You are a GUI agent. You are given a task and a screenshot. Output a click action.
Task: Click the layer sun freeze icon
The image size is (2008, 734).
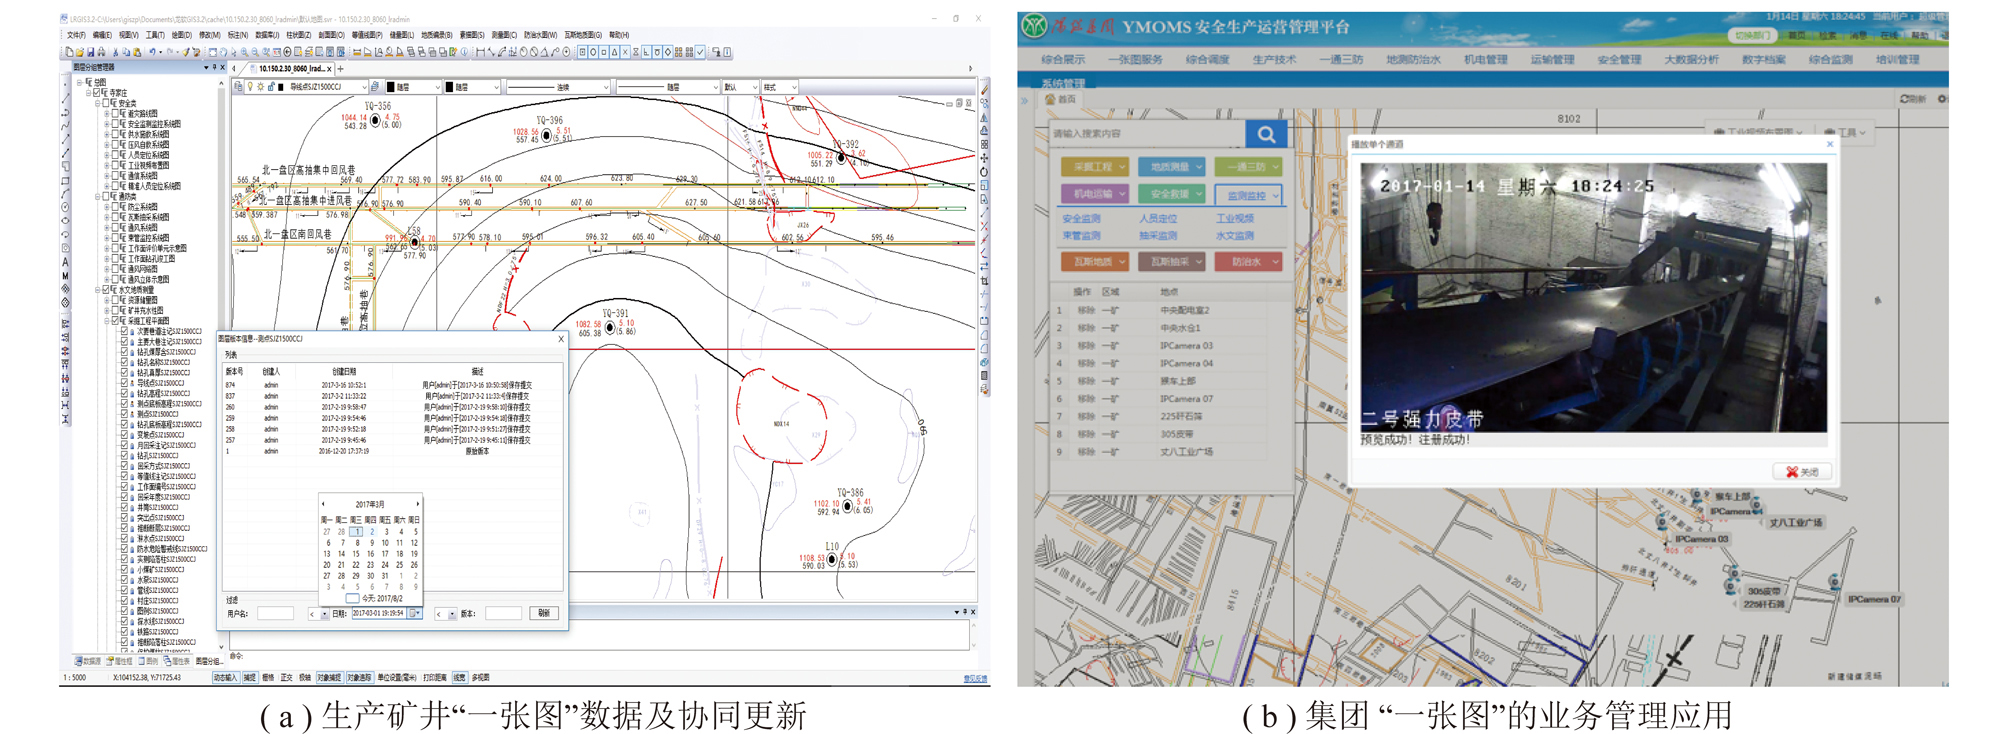(x=261, y=86)
